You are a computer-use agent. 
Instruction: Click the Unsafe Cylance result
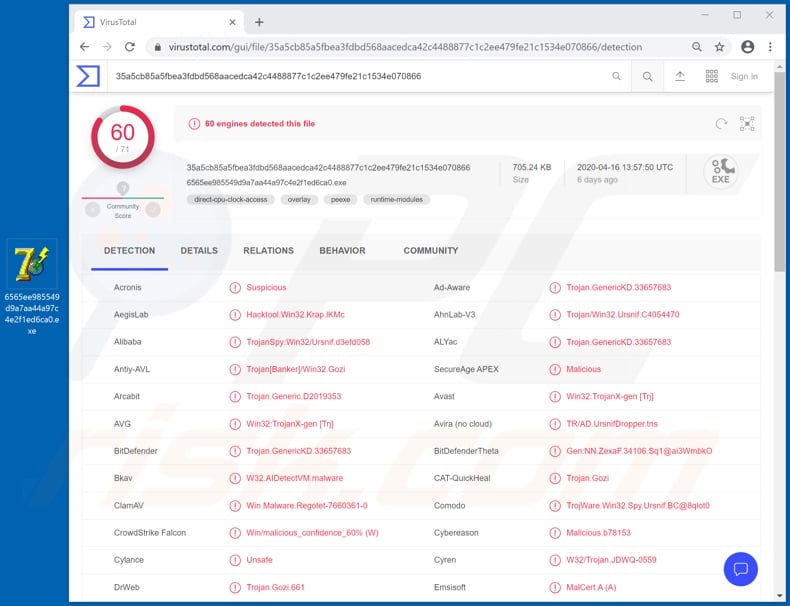(x=259, y=560)
